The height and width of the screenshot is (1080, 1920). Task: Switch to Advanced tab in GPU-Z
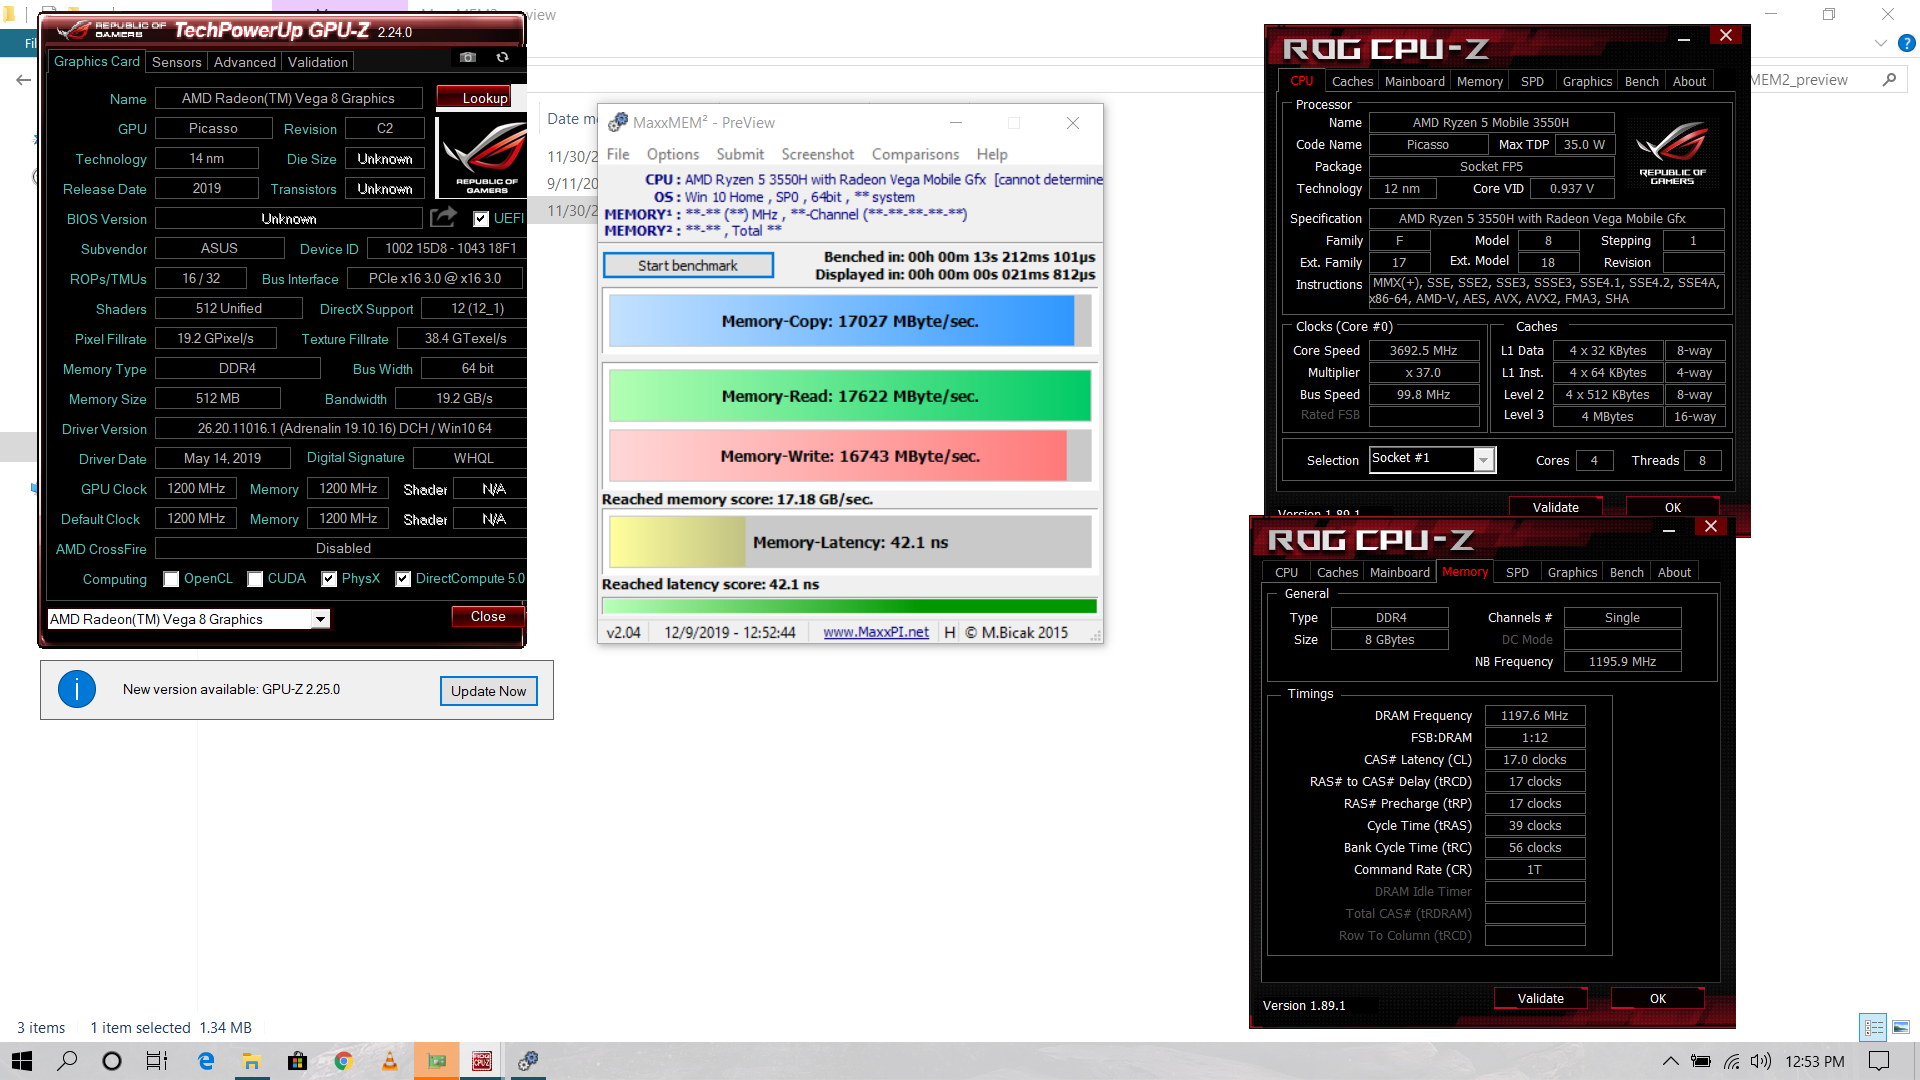(x=245, y=62)
